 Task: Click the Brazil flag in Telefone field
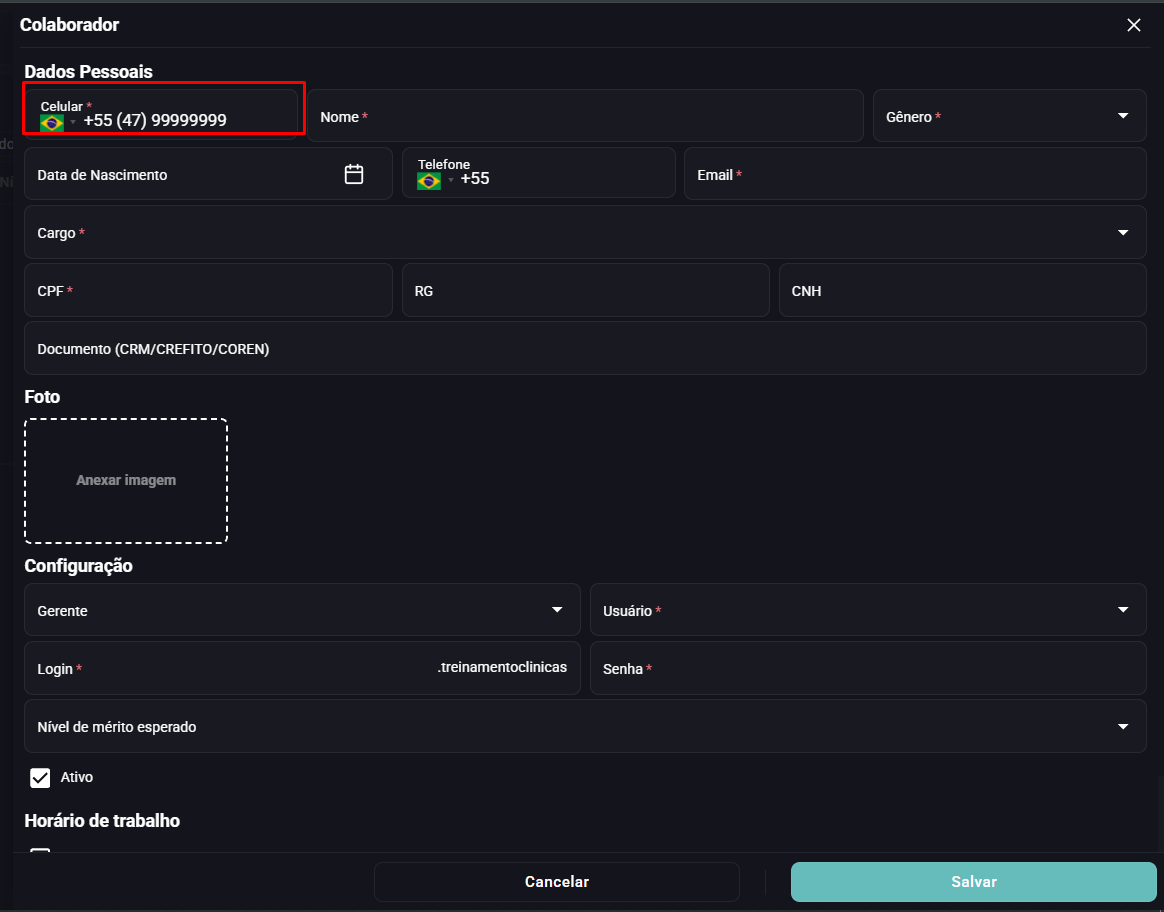pos(429,180)
